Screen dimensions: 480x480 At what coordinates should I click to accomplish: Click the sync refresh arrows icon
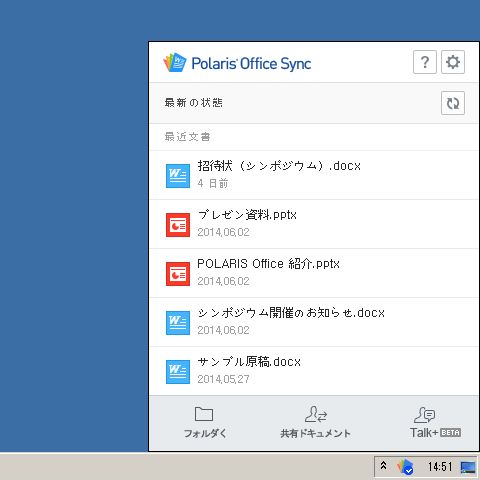(453, 103)
